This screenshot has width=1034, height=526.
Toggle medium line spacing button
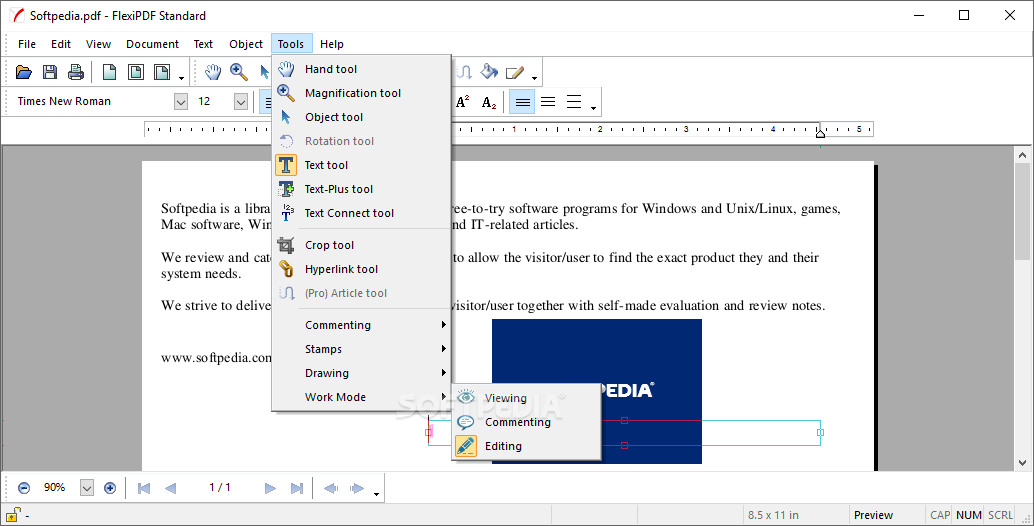coord(548,102)
